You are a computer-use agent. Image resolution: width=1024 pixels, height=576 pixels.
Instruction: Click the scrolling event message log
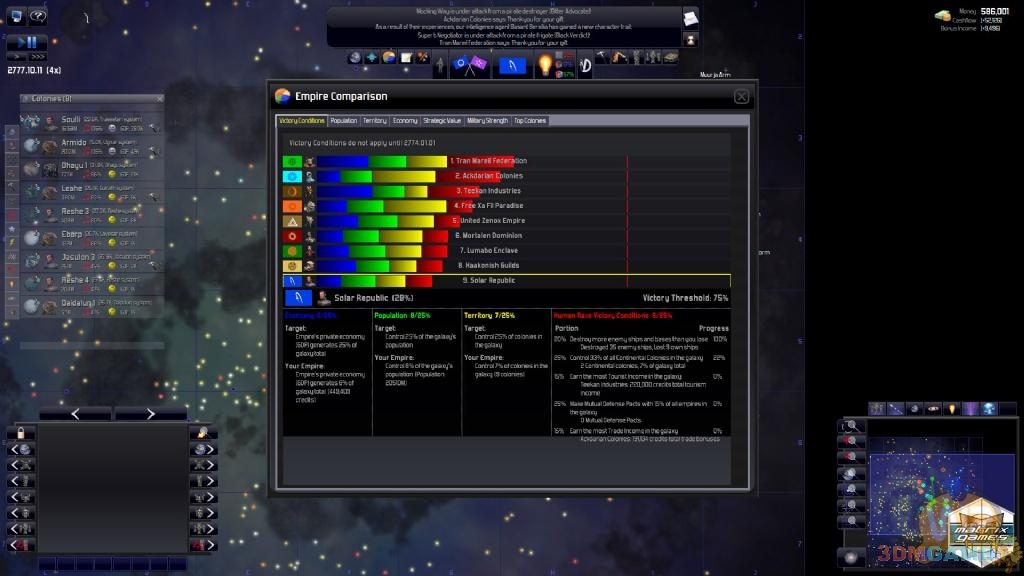click(x=504, y=27)
